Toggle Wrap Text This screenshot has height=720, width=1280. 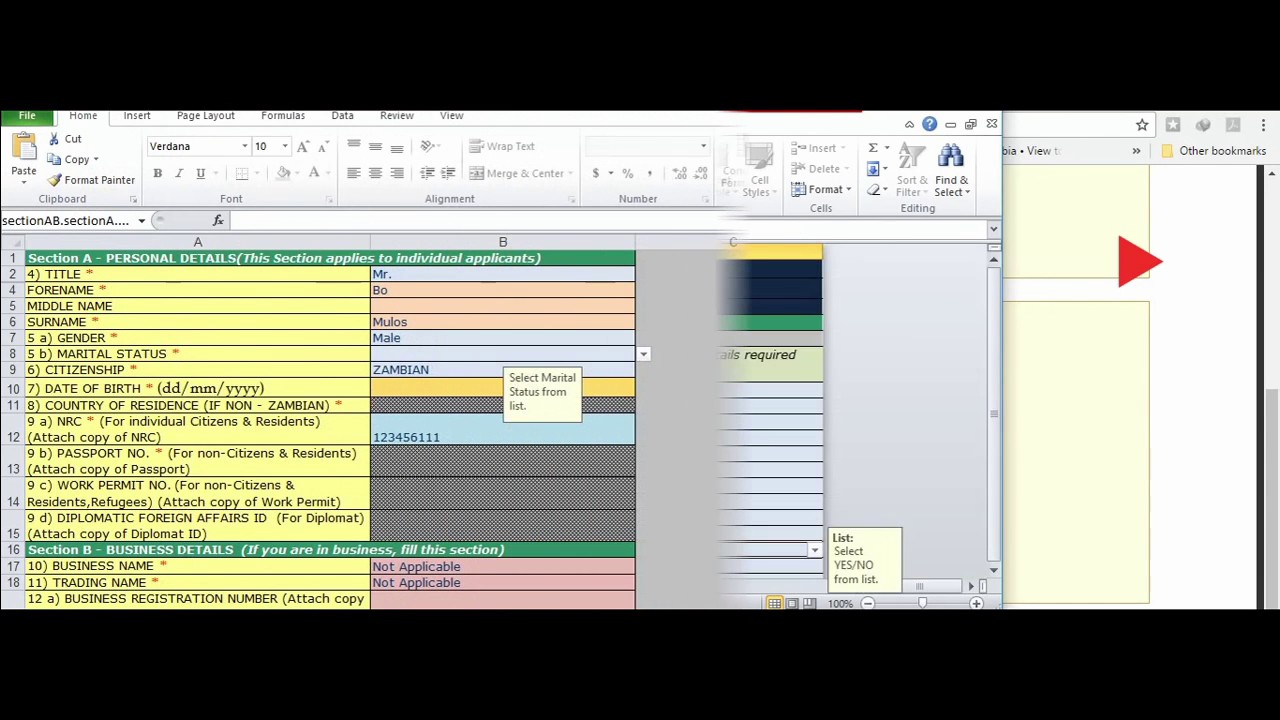(502, 147)
